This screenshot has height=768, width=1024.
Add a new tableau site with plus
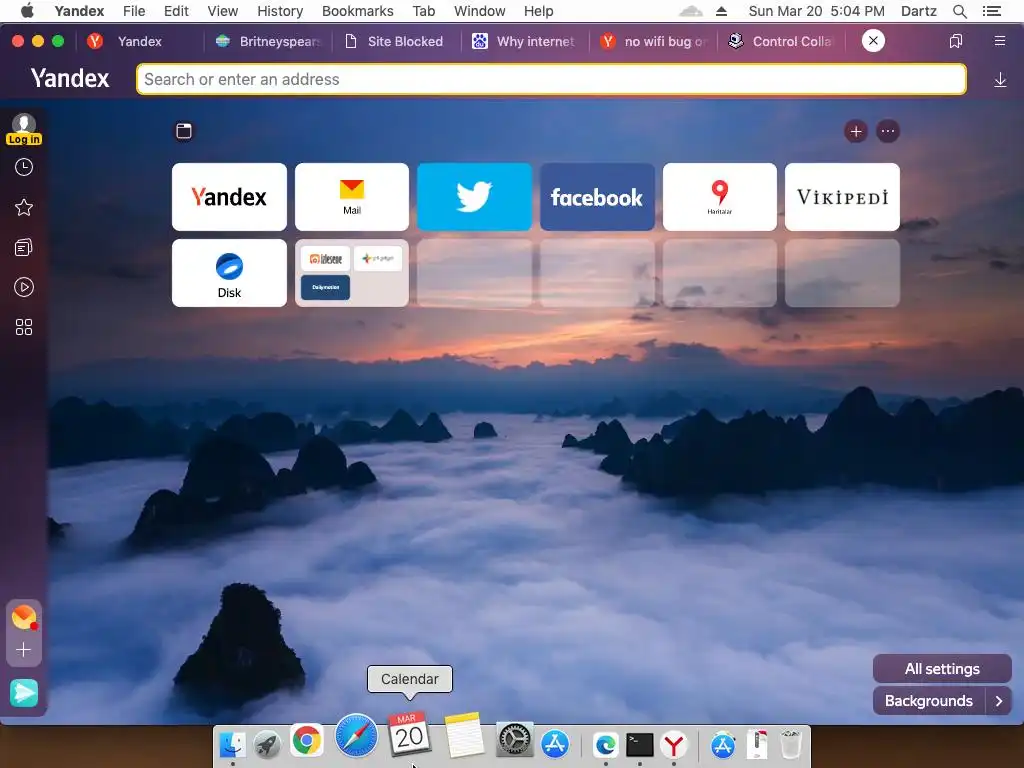[x=856, y=131]
